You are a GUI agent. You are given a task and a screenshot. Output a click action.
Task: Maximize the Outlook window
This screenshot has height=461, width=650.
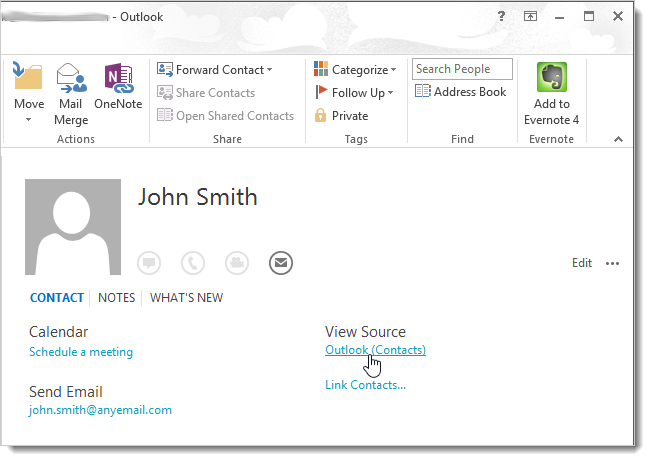(589, 16)
